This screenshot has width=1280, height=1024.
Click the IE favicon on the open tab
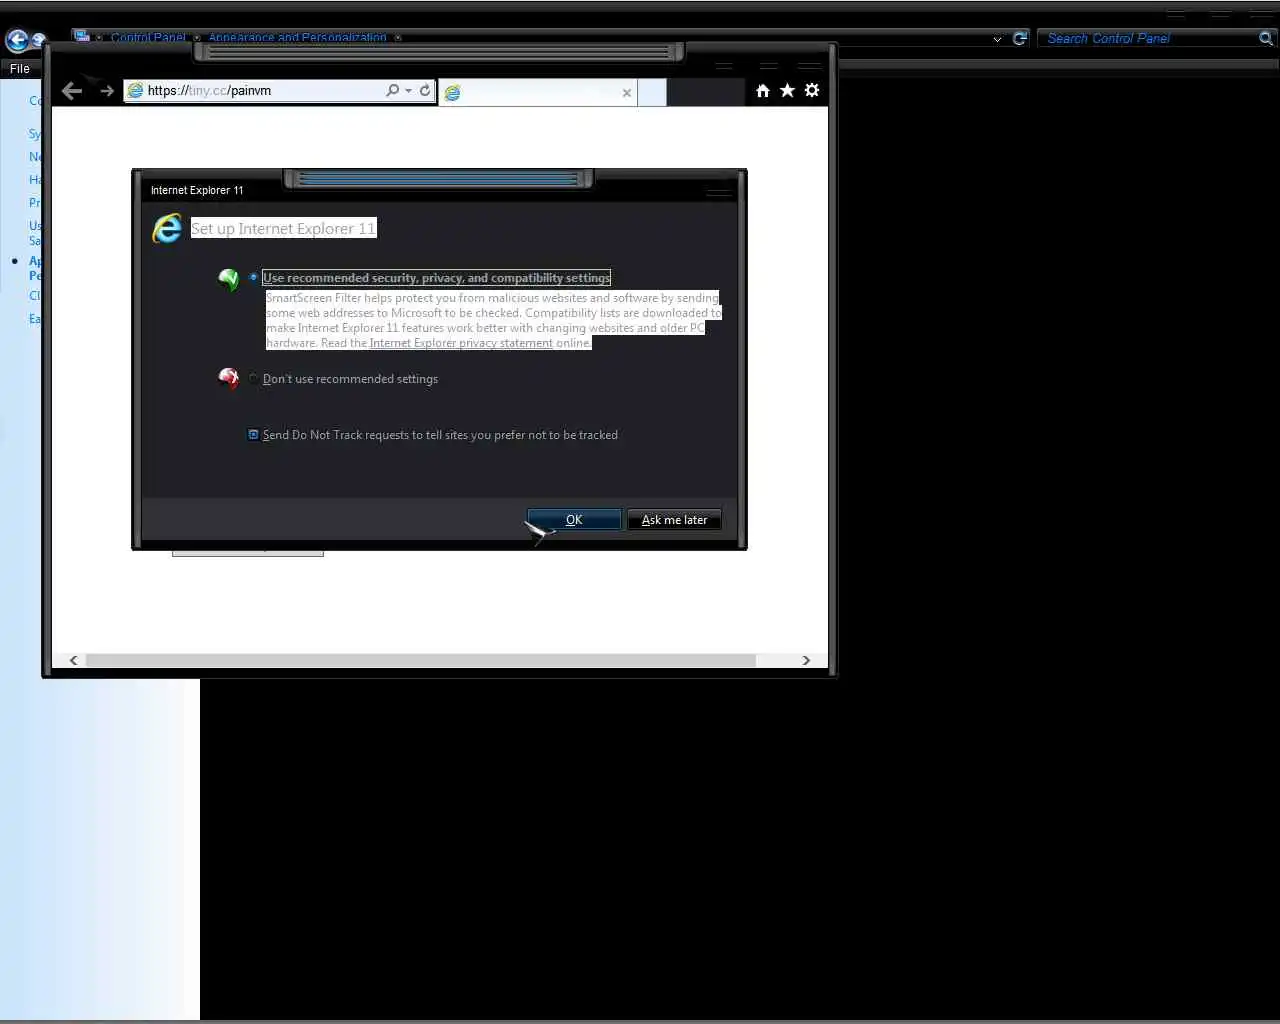click(452, 92)
